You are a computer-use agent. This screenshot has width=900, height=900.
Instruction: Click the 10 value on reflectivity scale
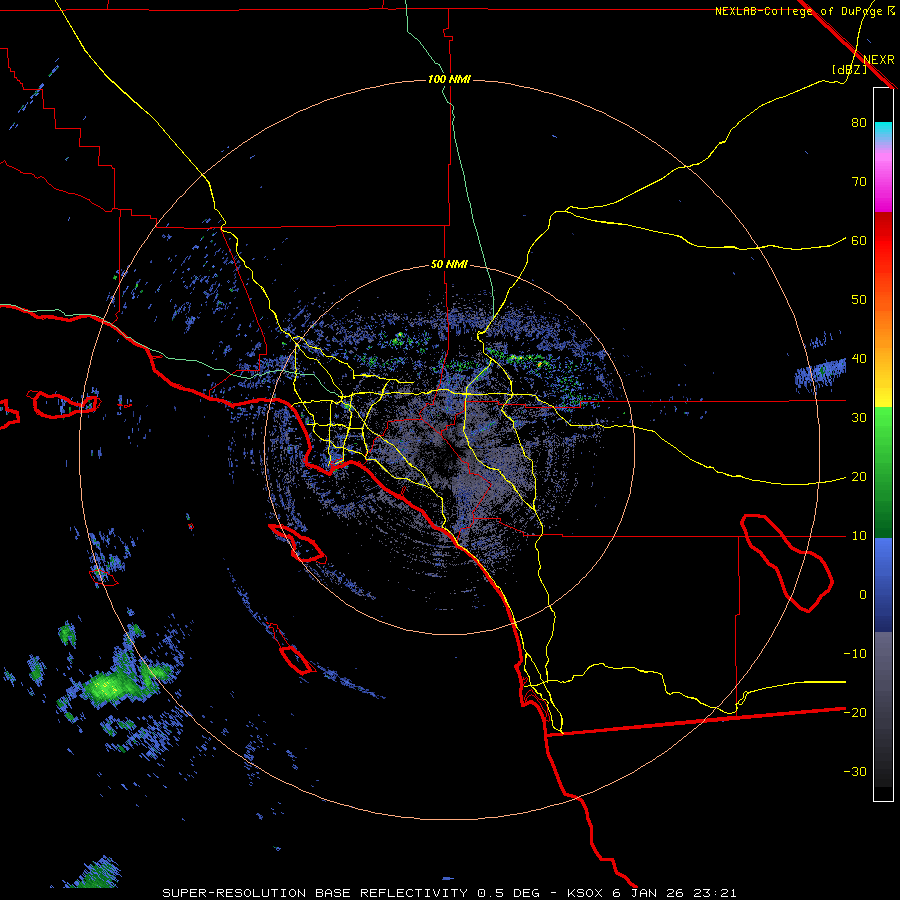(859, 536)
